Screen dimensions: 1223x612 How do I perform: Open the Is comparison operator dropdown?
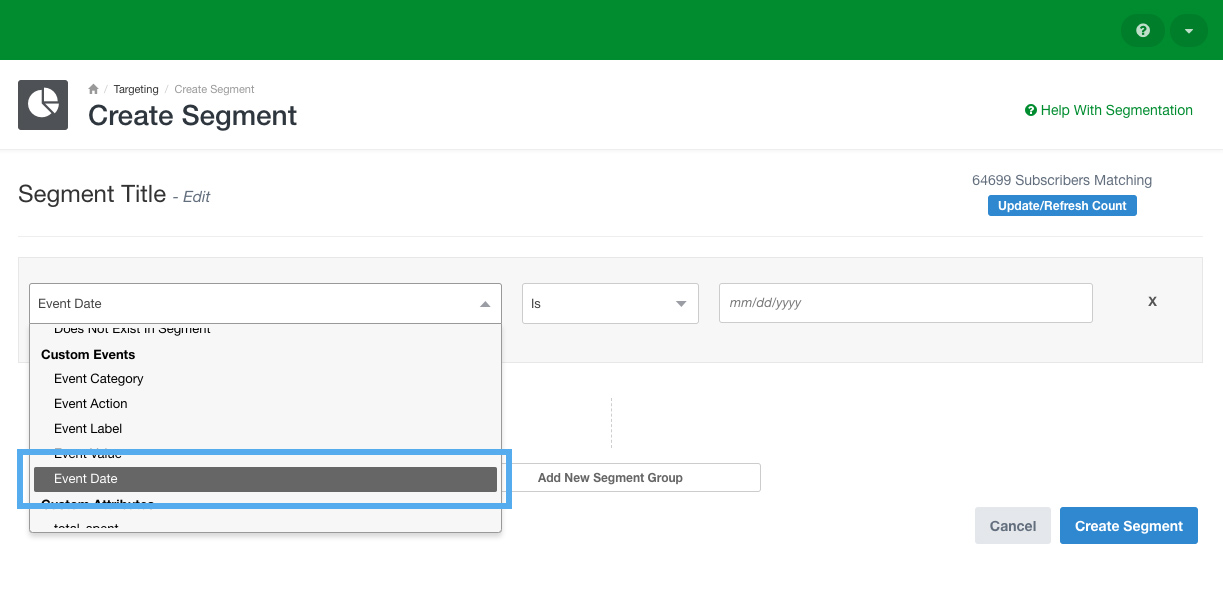(x=610, y=303)
